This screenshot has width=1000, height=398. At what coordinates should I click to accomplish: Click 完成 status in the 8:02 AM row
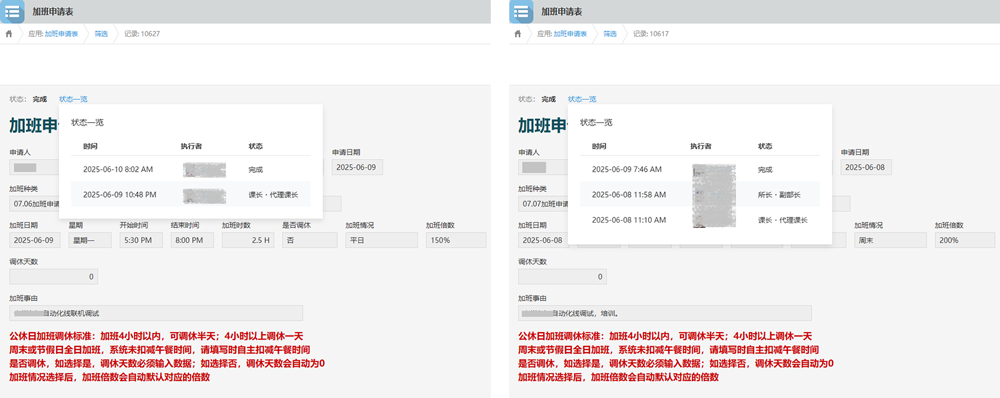click(x=256, y=170)
